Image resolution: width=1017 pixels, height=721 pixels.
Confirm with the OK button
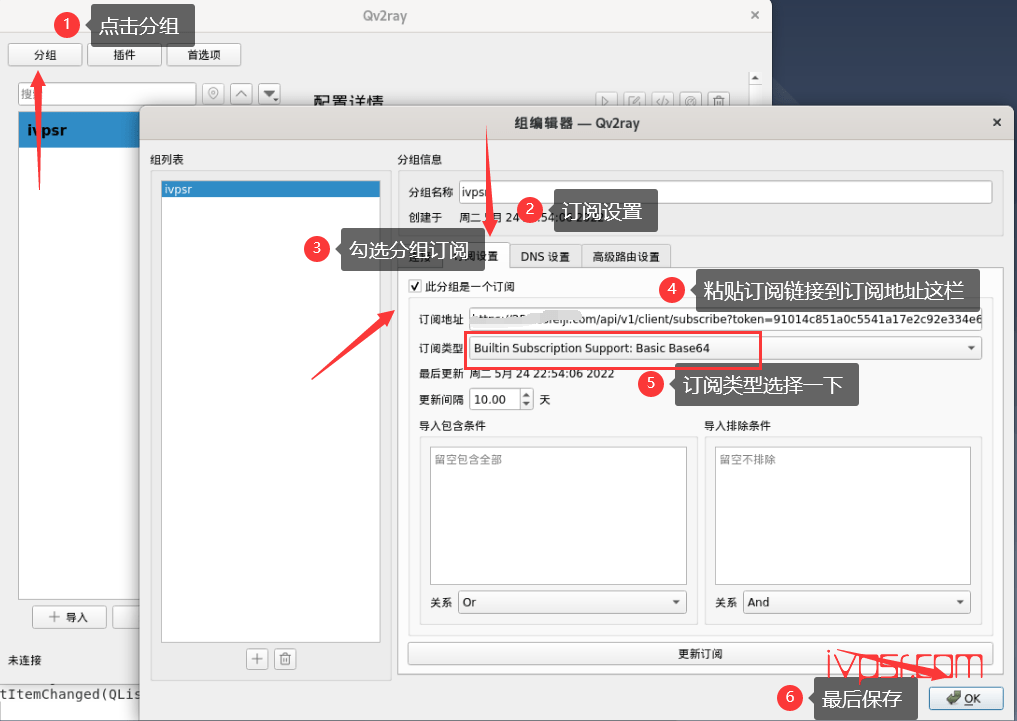966,698
